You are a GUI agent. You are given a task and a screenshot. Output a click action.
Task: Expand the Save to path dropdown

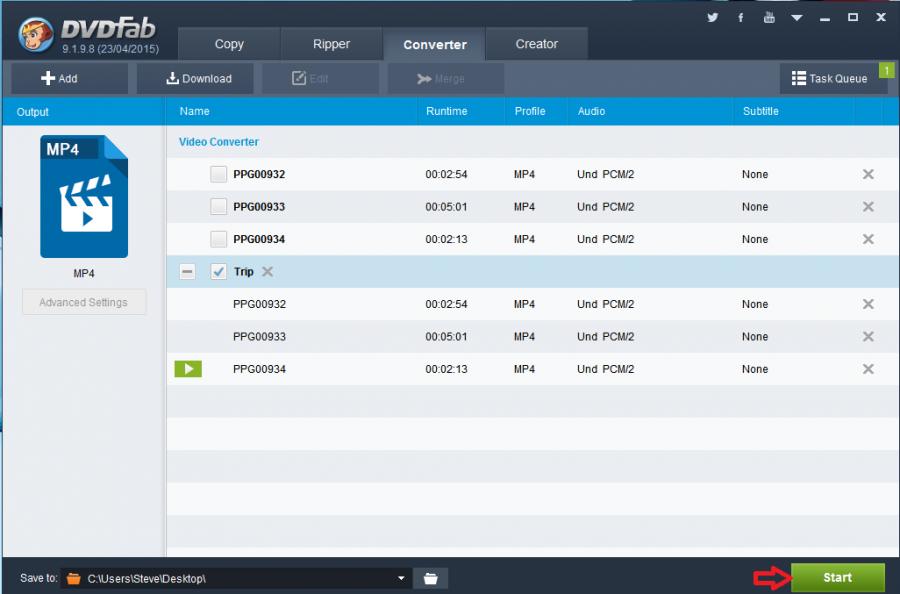point(401,578)
